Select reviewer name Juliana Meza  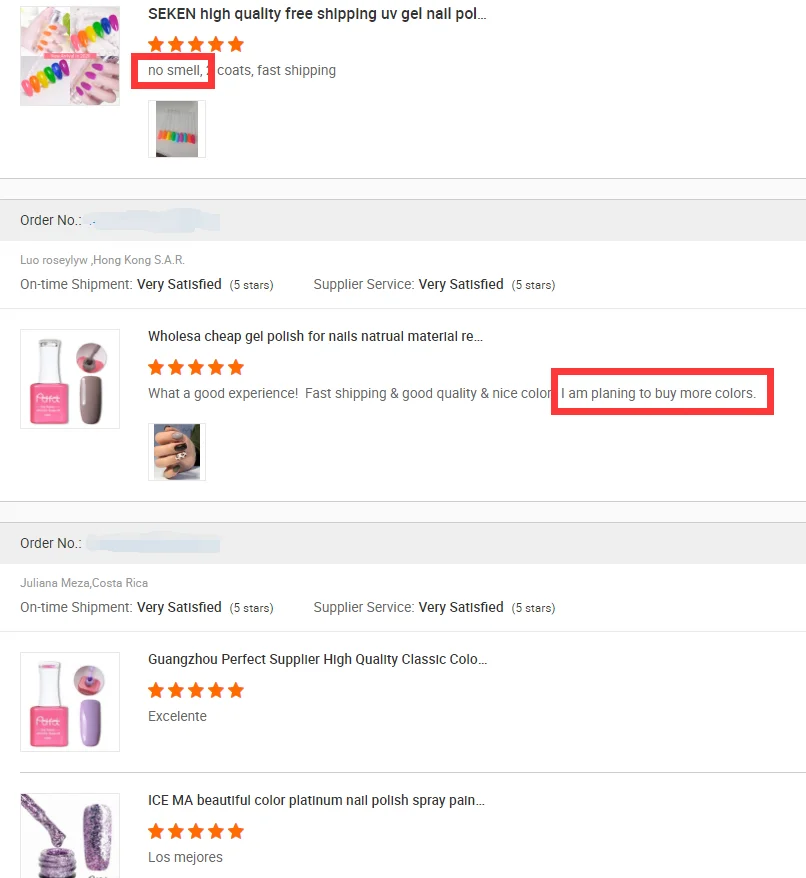[x=54, y=583]
